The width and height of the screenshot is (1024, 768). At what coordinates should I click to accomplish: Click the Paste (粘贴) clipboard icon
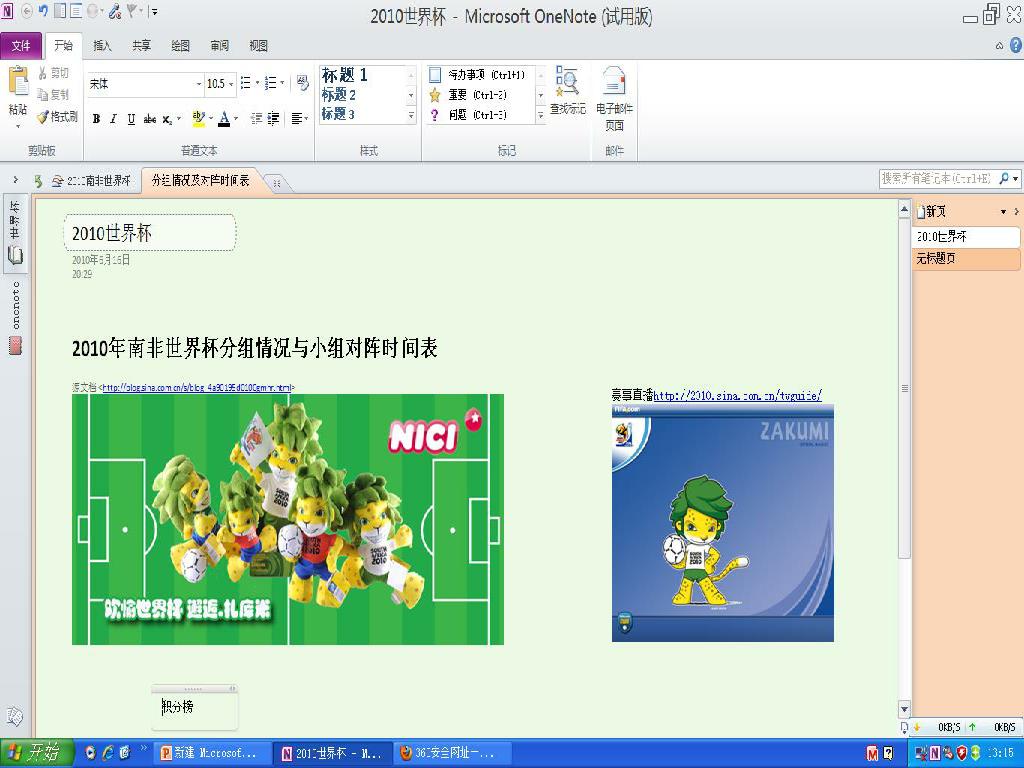18,82
